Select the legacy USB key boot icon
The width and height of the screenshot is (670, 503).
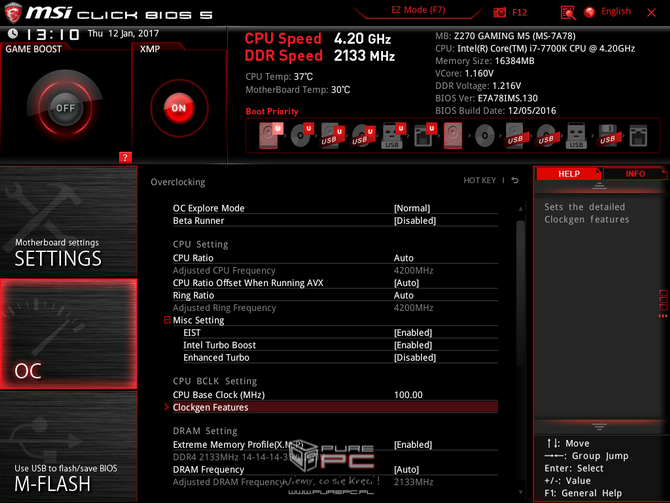[576, 135]
